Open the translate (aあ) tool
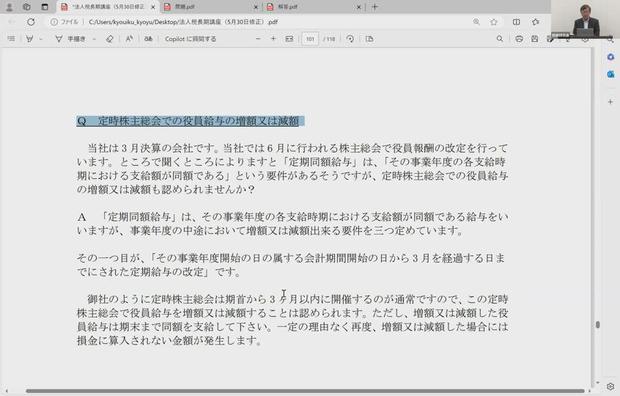The height and width of the screenshot is (396, 620). click(x=148, y=39)
